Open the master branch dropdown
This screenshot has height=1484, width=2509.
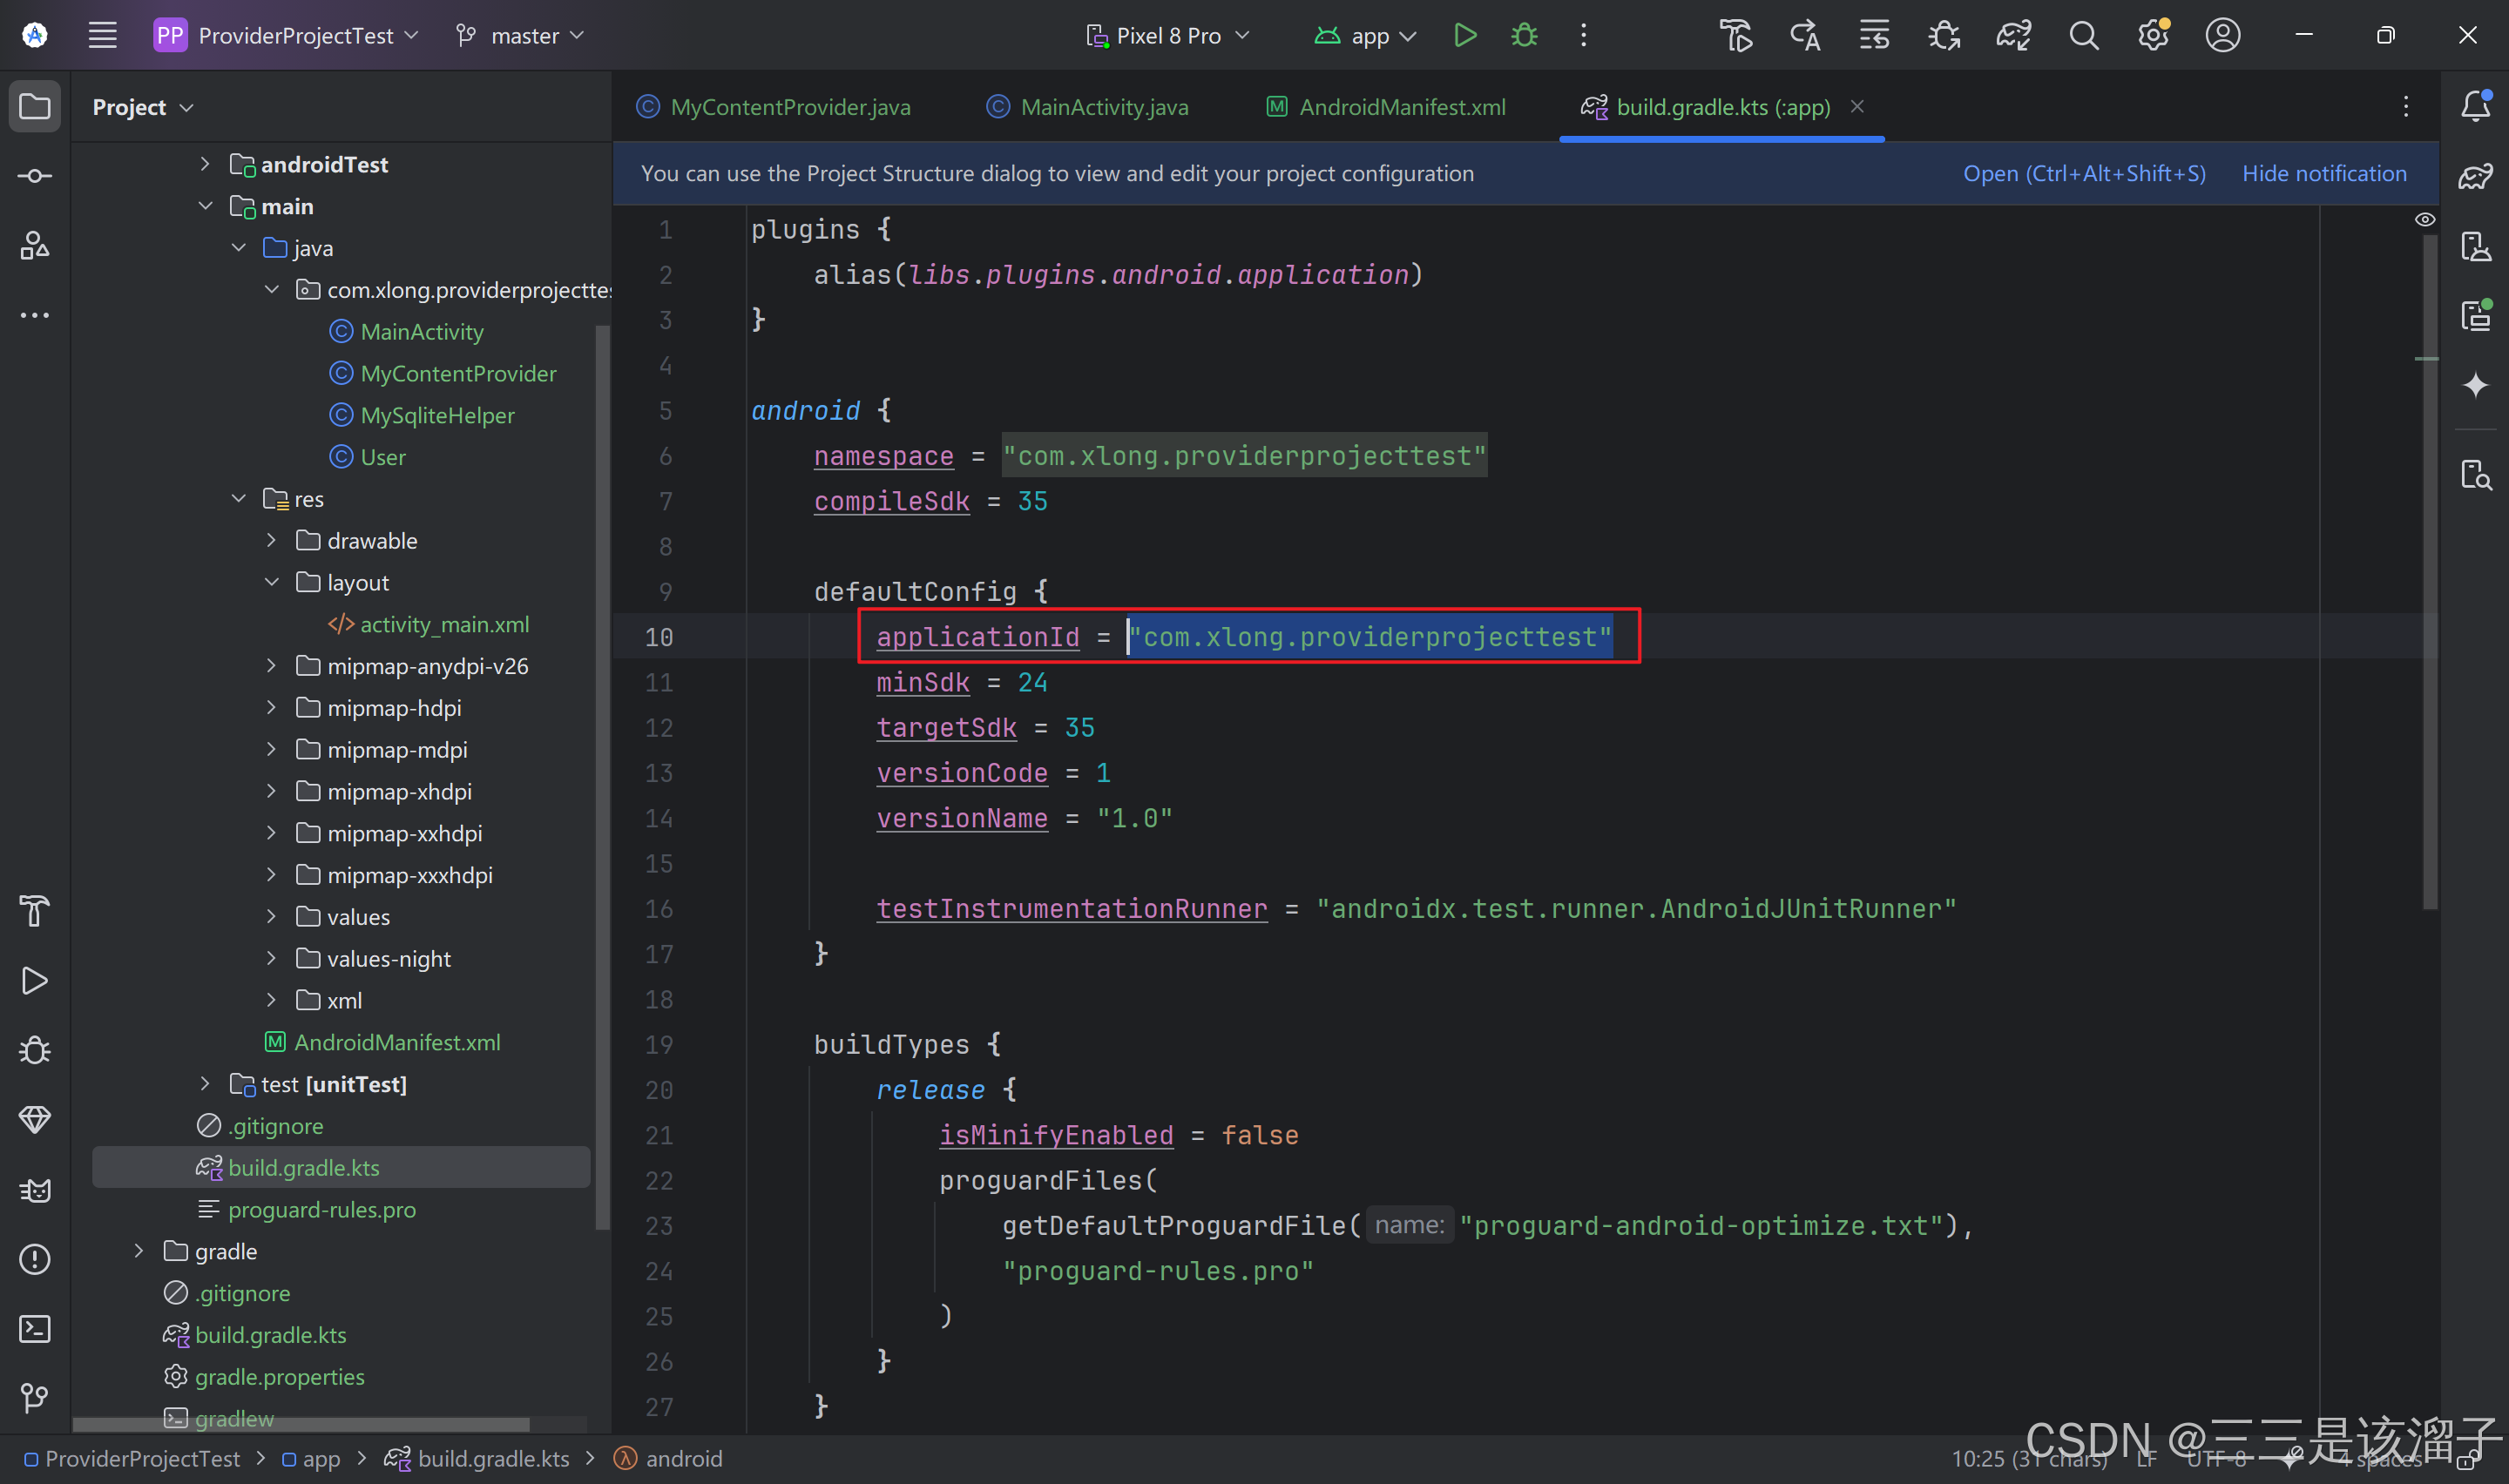[x=519, y=36]
